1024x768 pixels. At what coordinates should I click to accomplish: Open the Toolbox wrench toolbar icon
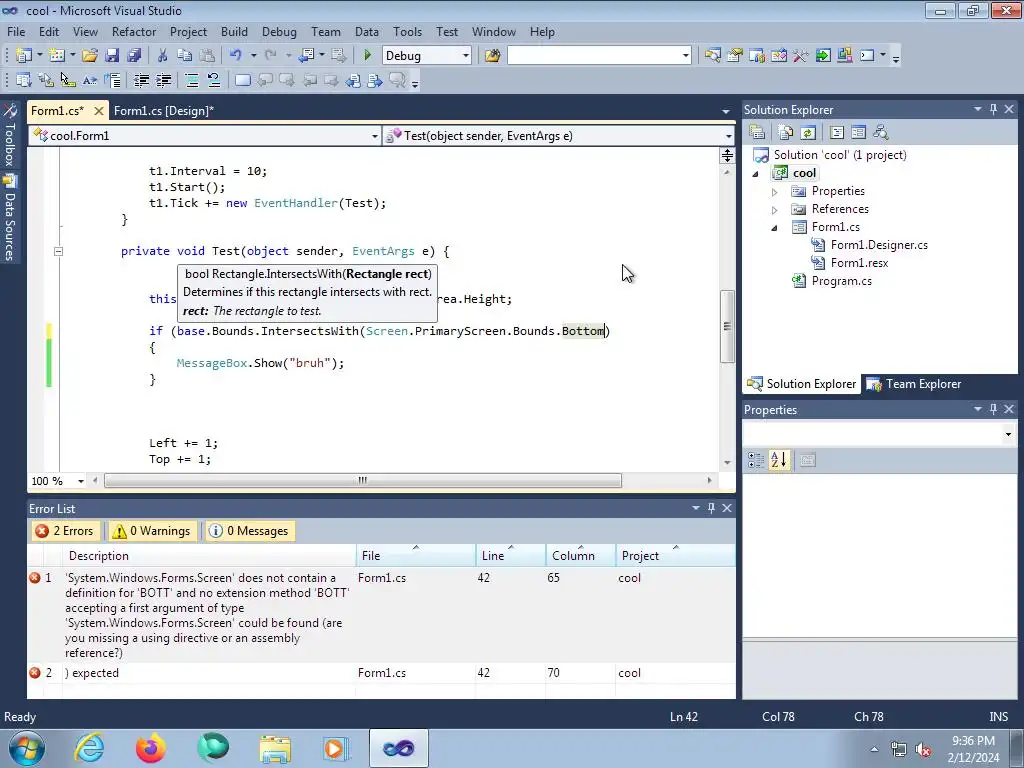[x=801, y=56]
